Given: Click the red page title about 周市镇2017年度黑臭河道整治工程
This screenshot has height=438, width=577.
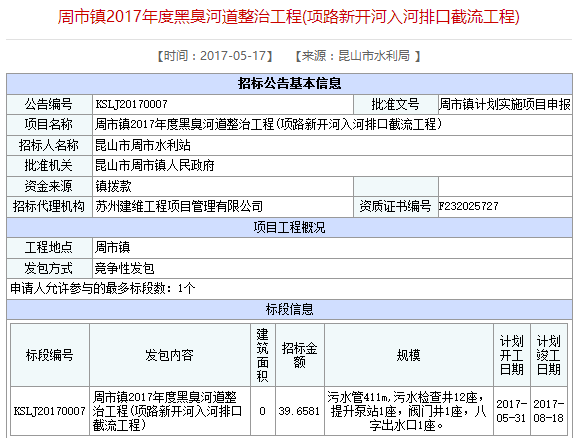Looking at the screenshot, I should pos(288,17).
